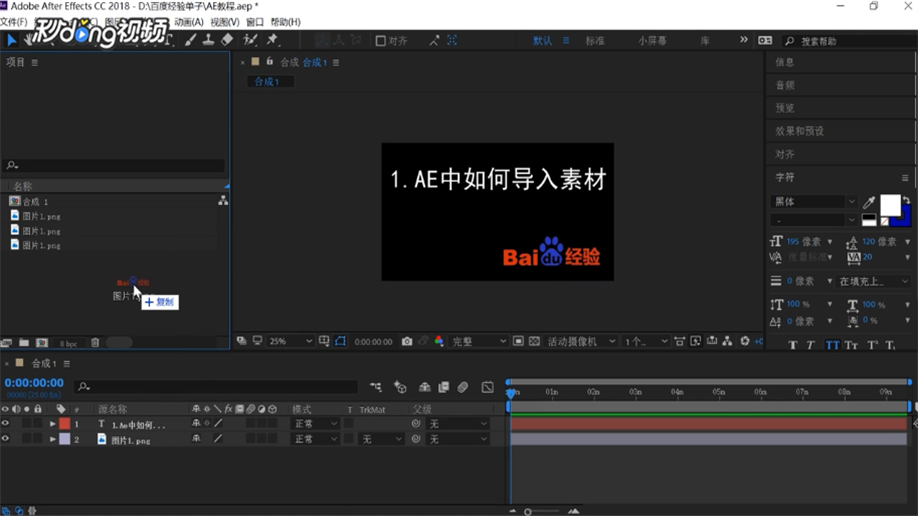Select the Clone Stamp tool
The height and width of the screenshot is (516, 918).
click(x=208, y=40)
